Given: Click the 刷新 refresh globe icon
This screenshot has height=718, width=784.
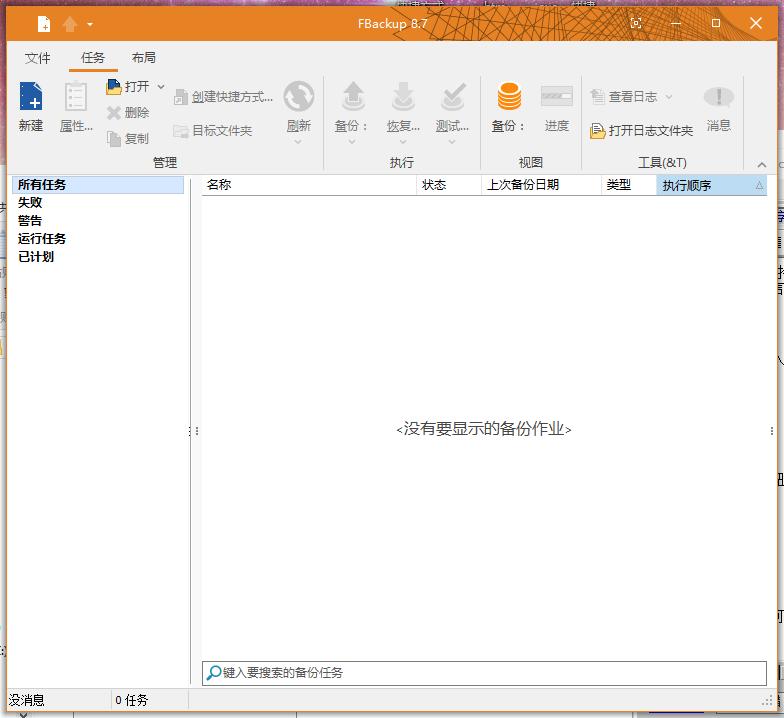Looking at the screenshot, I should [298, 96].
